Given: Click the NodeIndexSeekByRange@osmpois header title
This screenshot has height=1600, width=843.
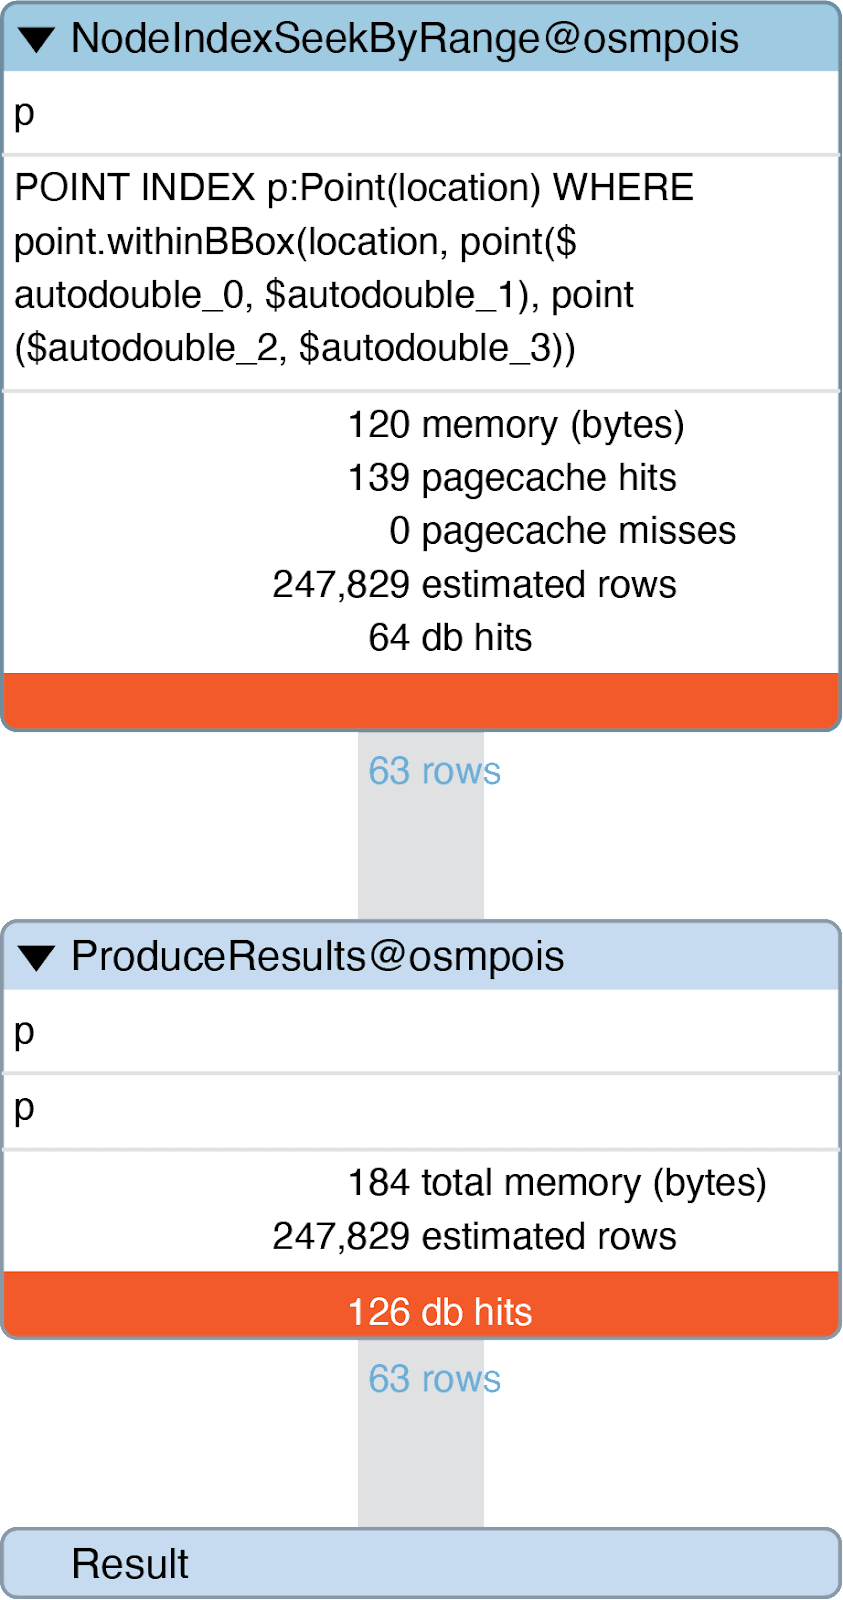Looking at the screenshot, I should 404,39.
